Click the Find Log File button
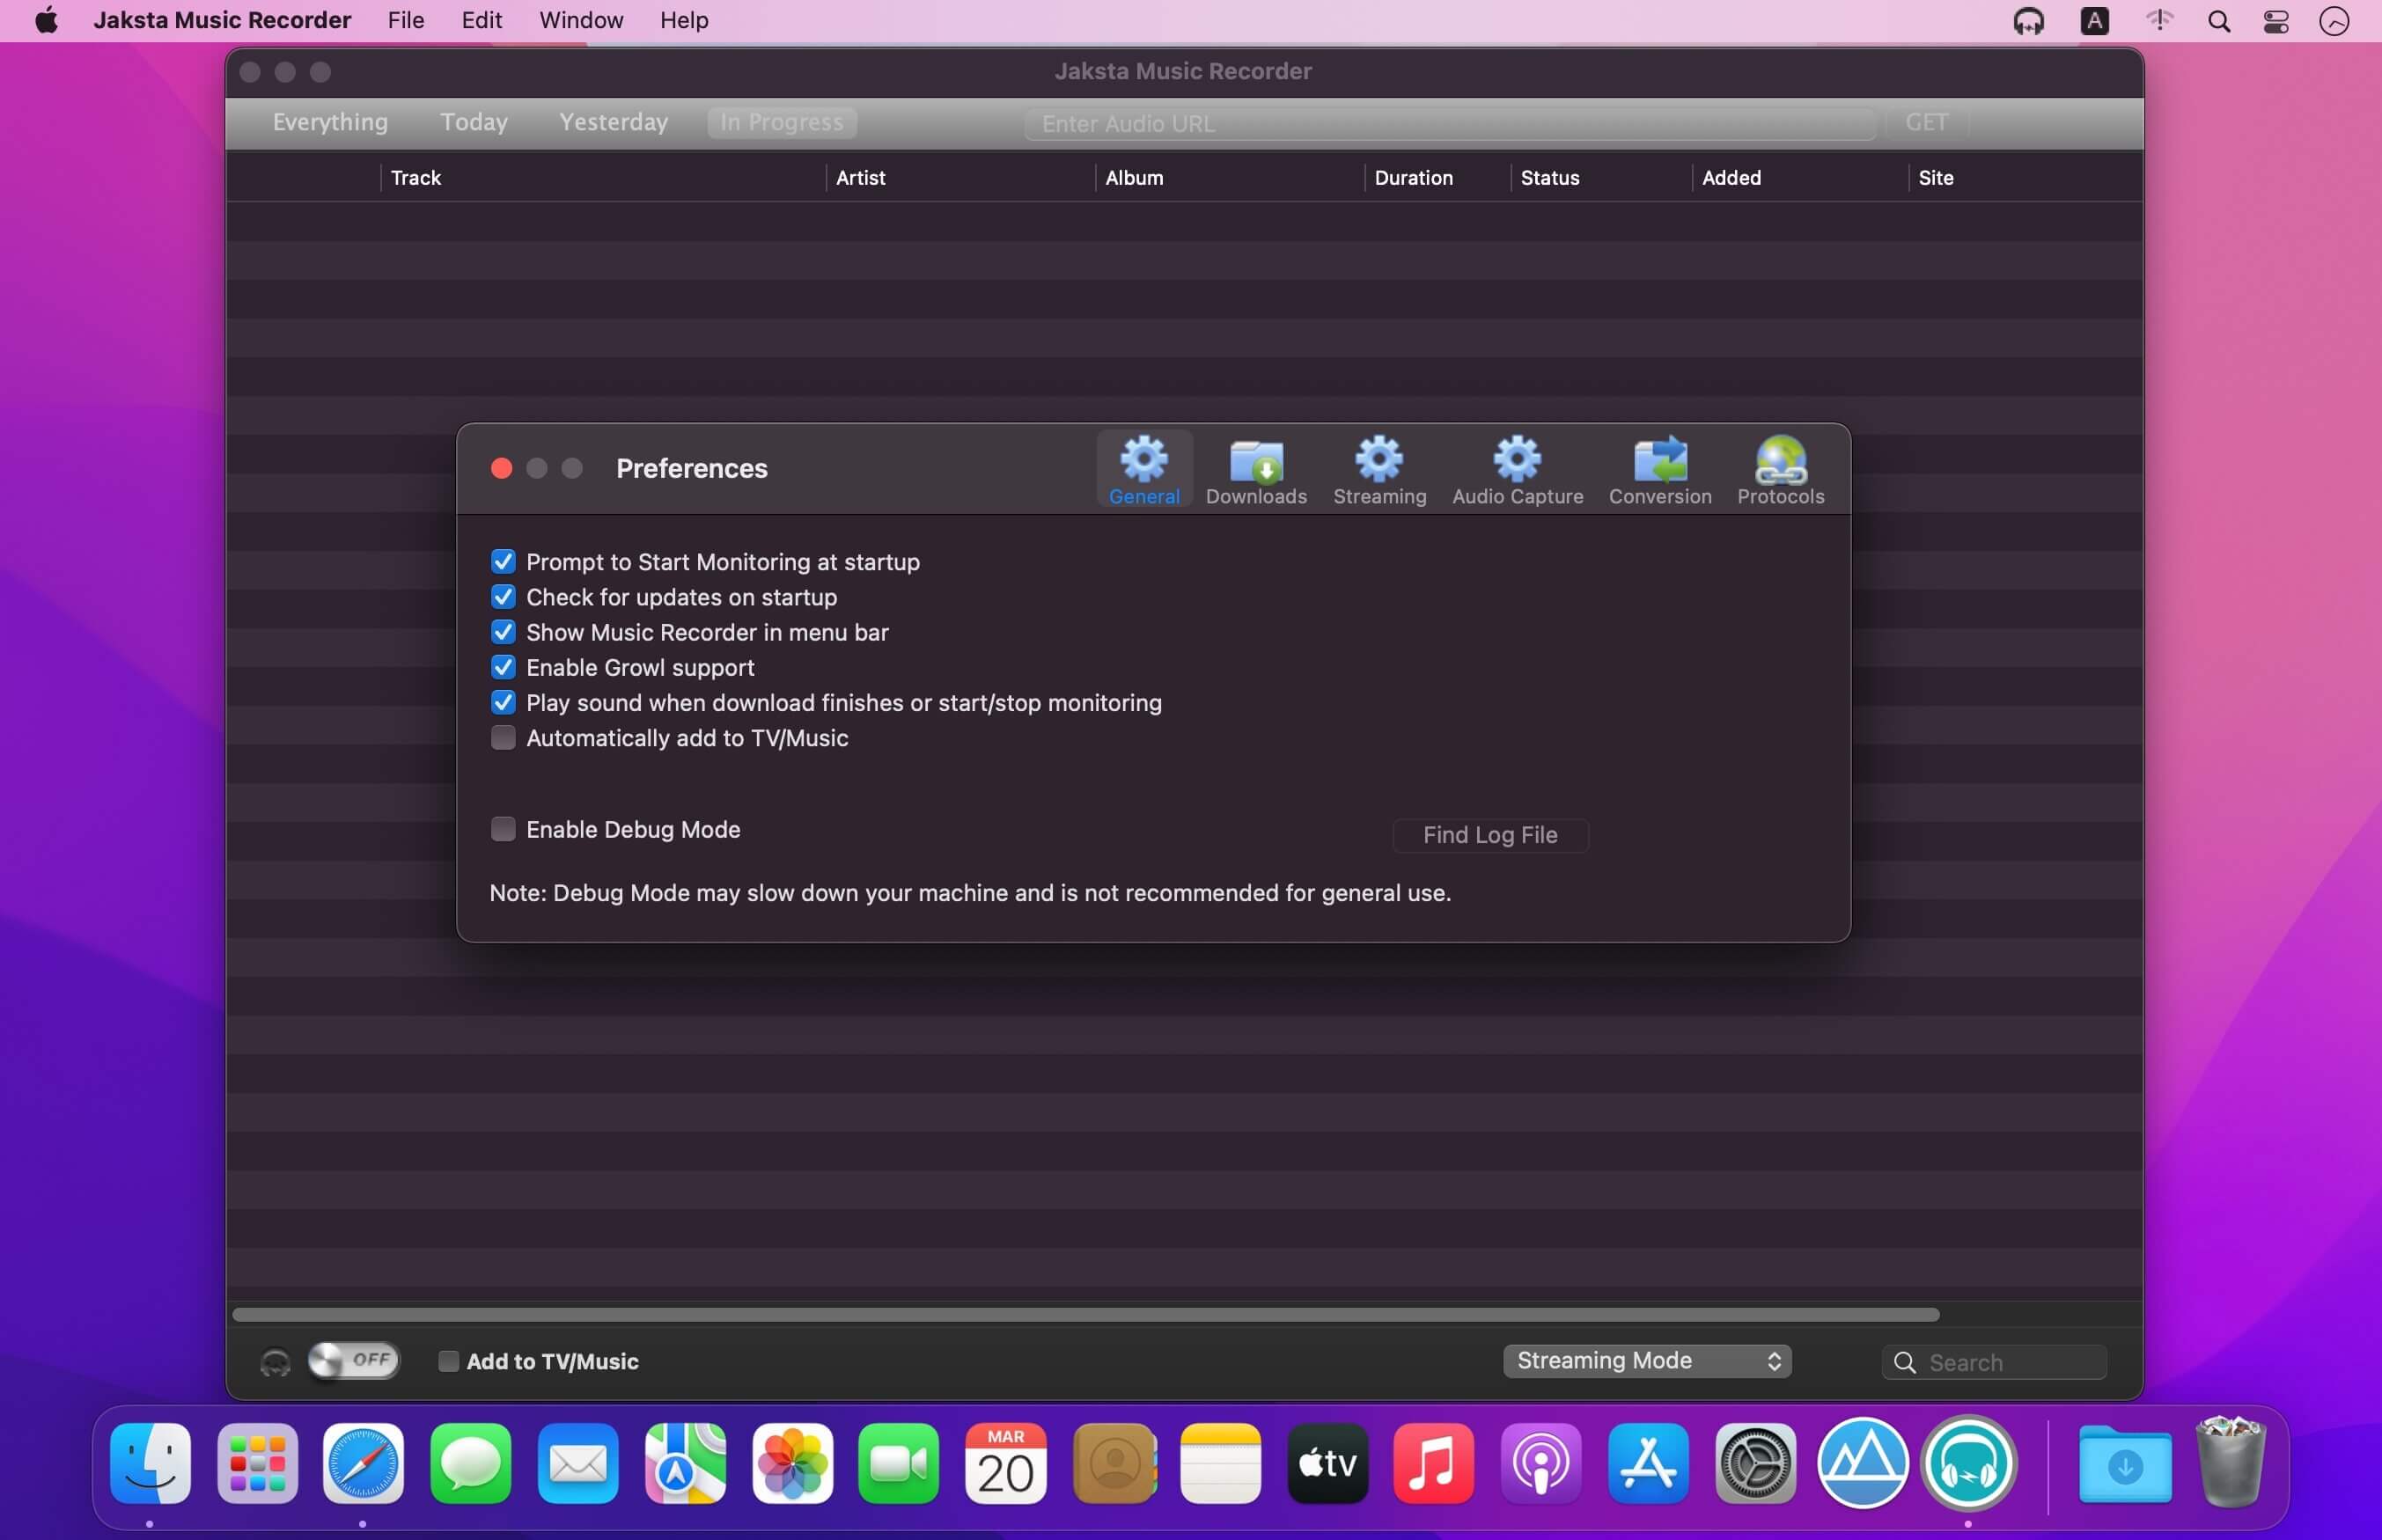 click(x=1489, y=835)
